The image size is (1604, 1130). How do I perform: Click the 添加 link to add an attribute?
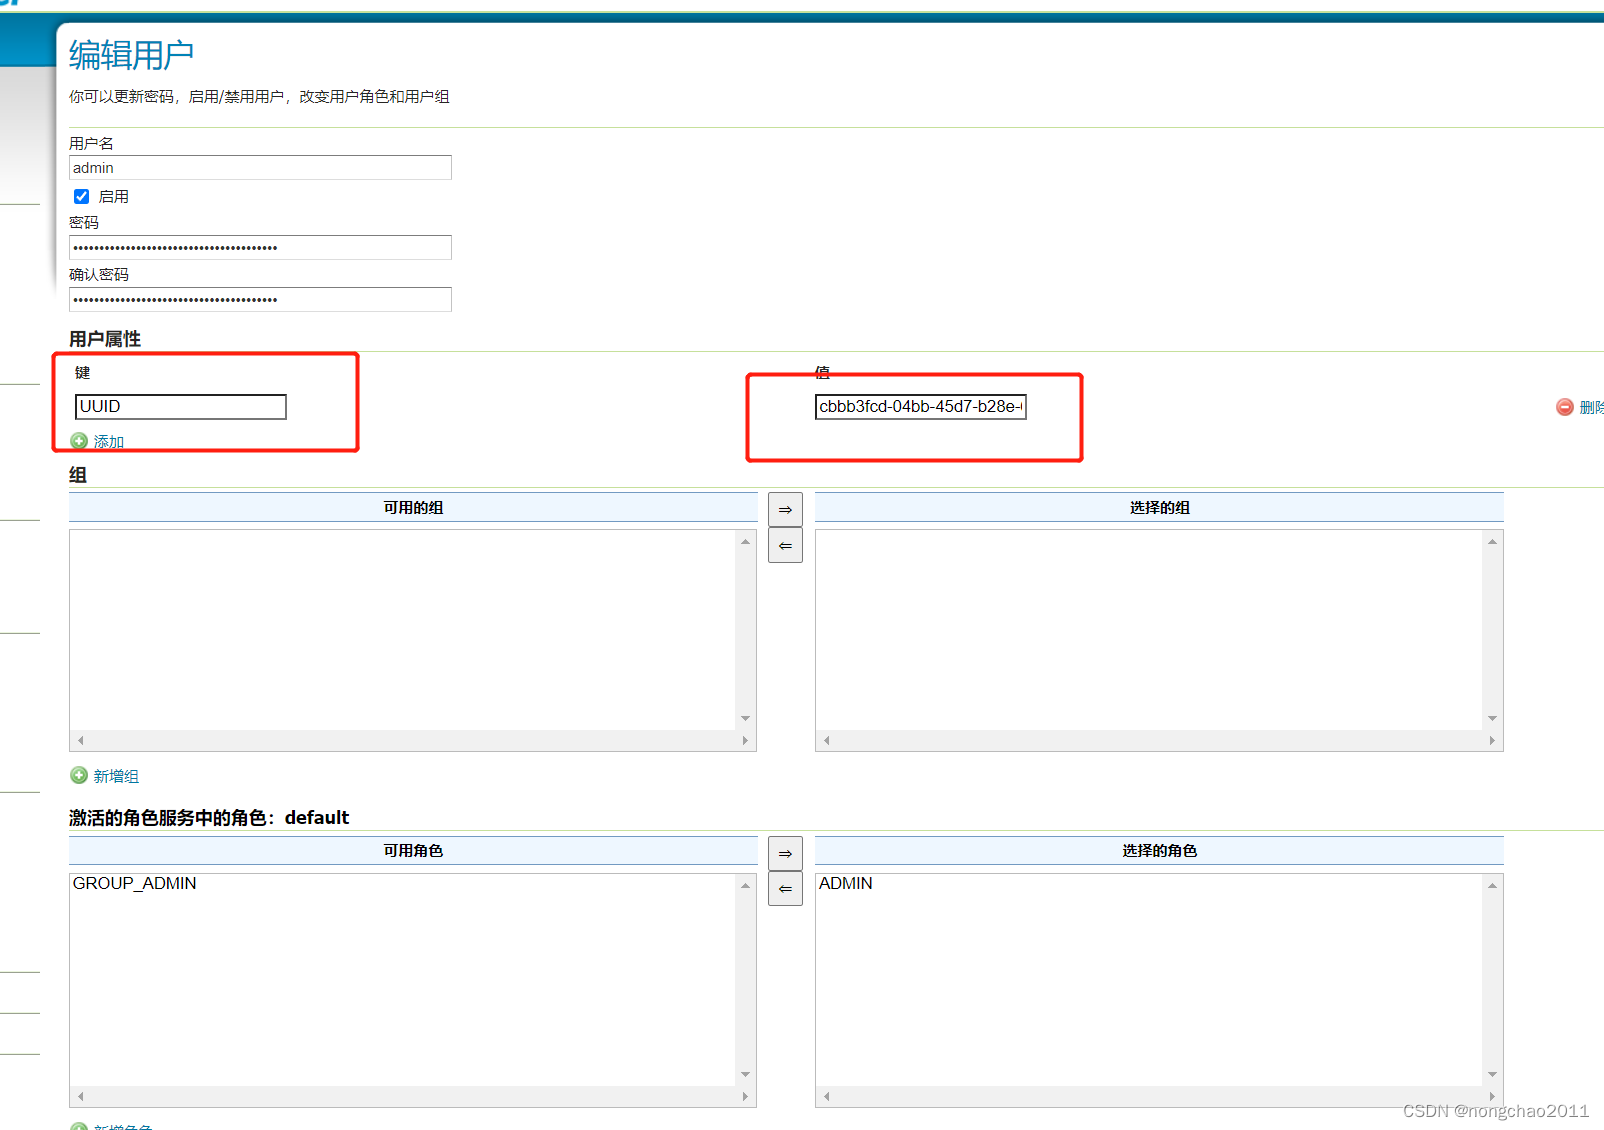coord(108,441)
